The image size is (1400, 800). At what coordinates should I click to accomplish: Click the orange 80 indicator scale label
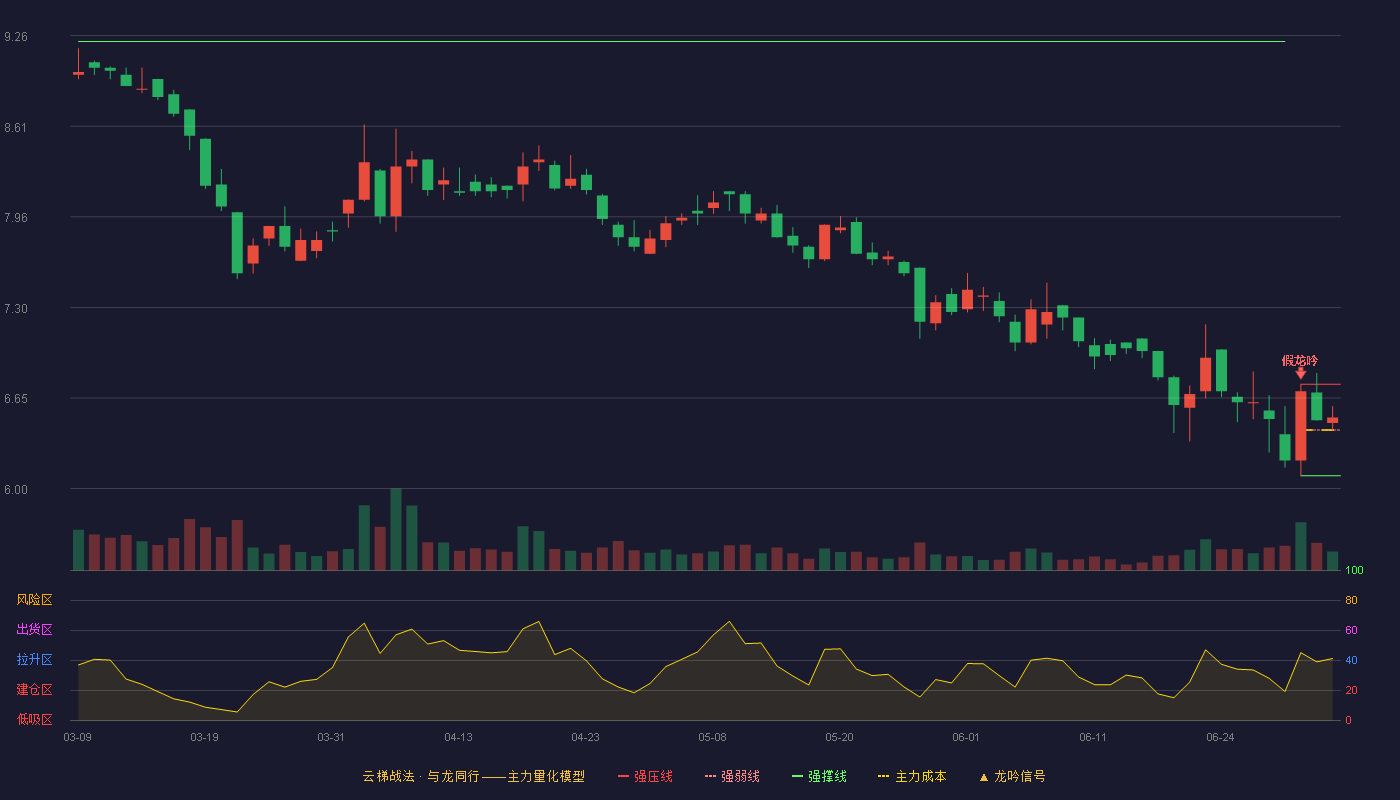pos(1351,600)
